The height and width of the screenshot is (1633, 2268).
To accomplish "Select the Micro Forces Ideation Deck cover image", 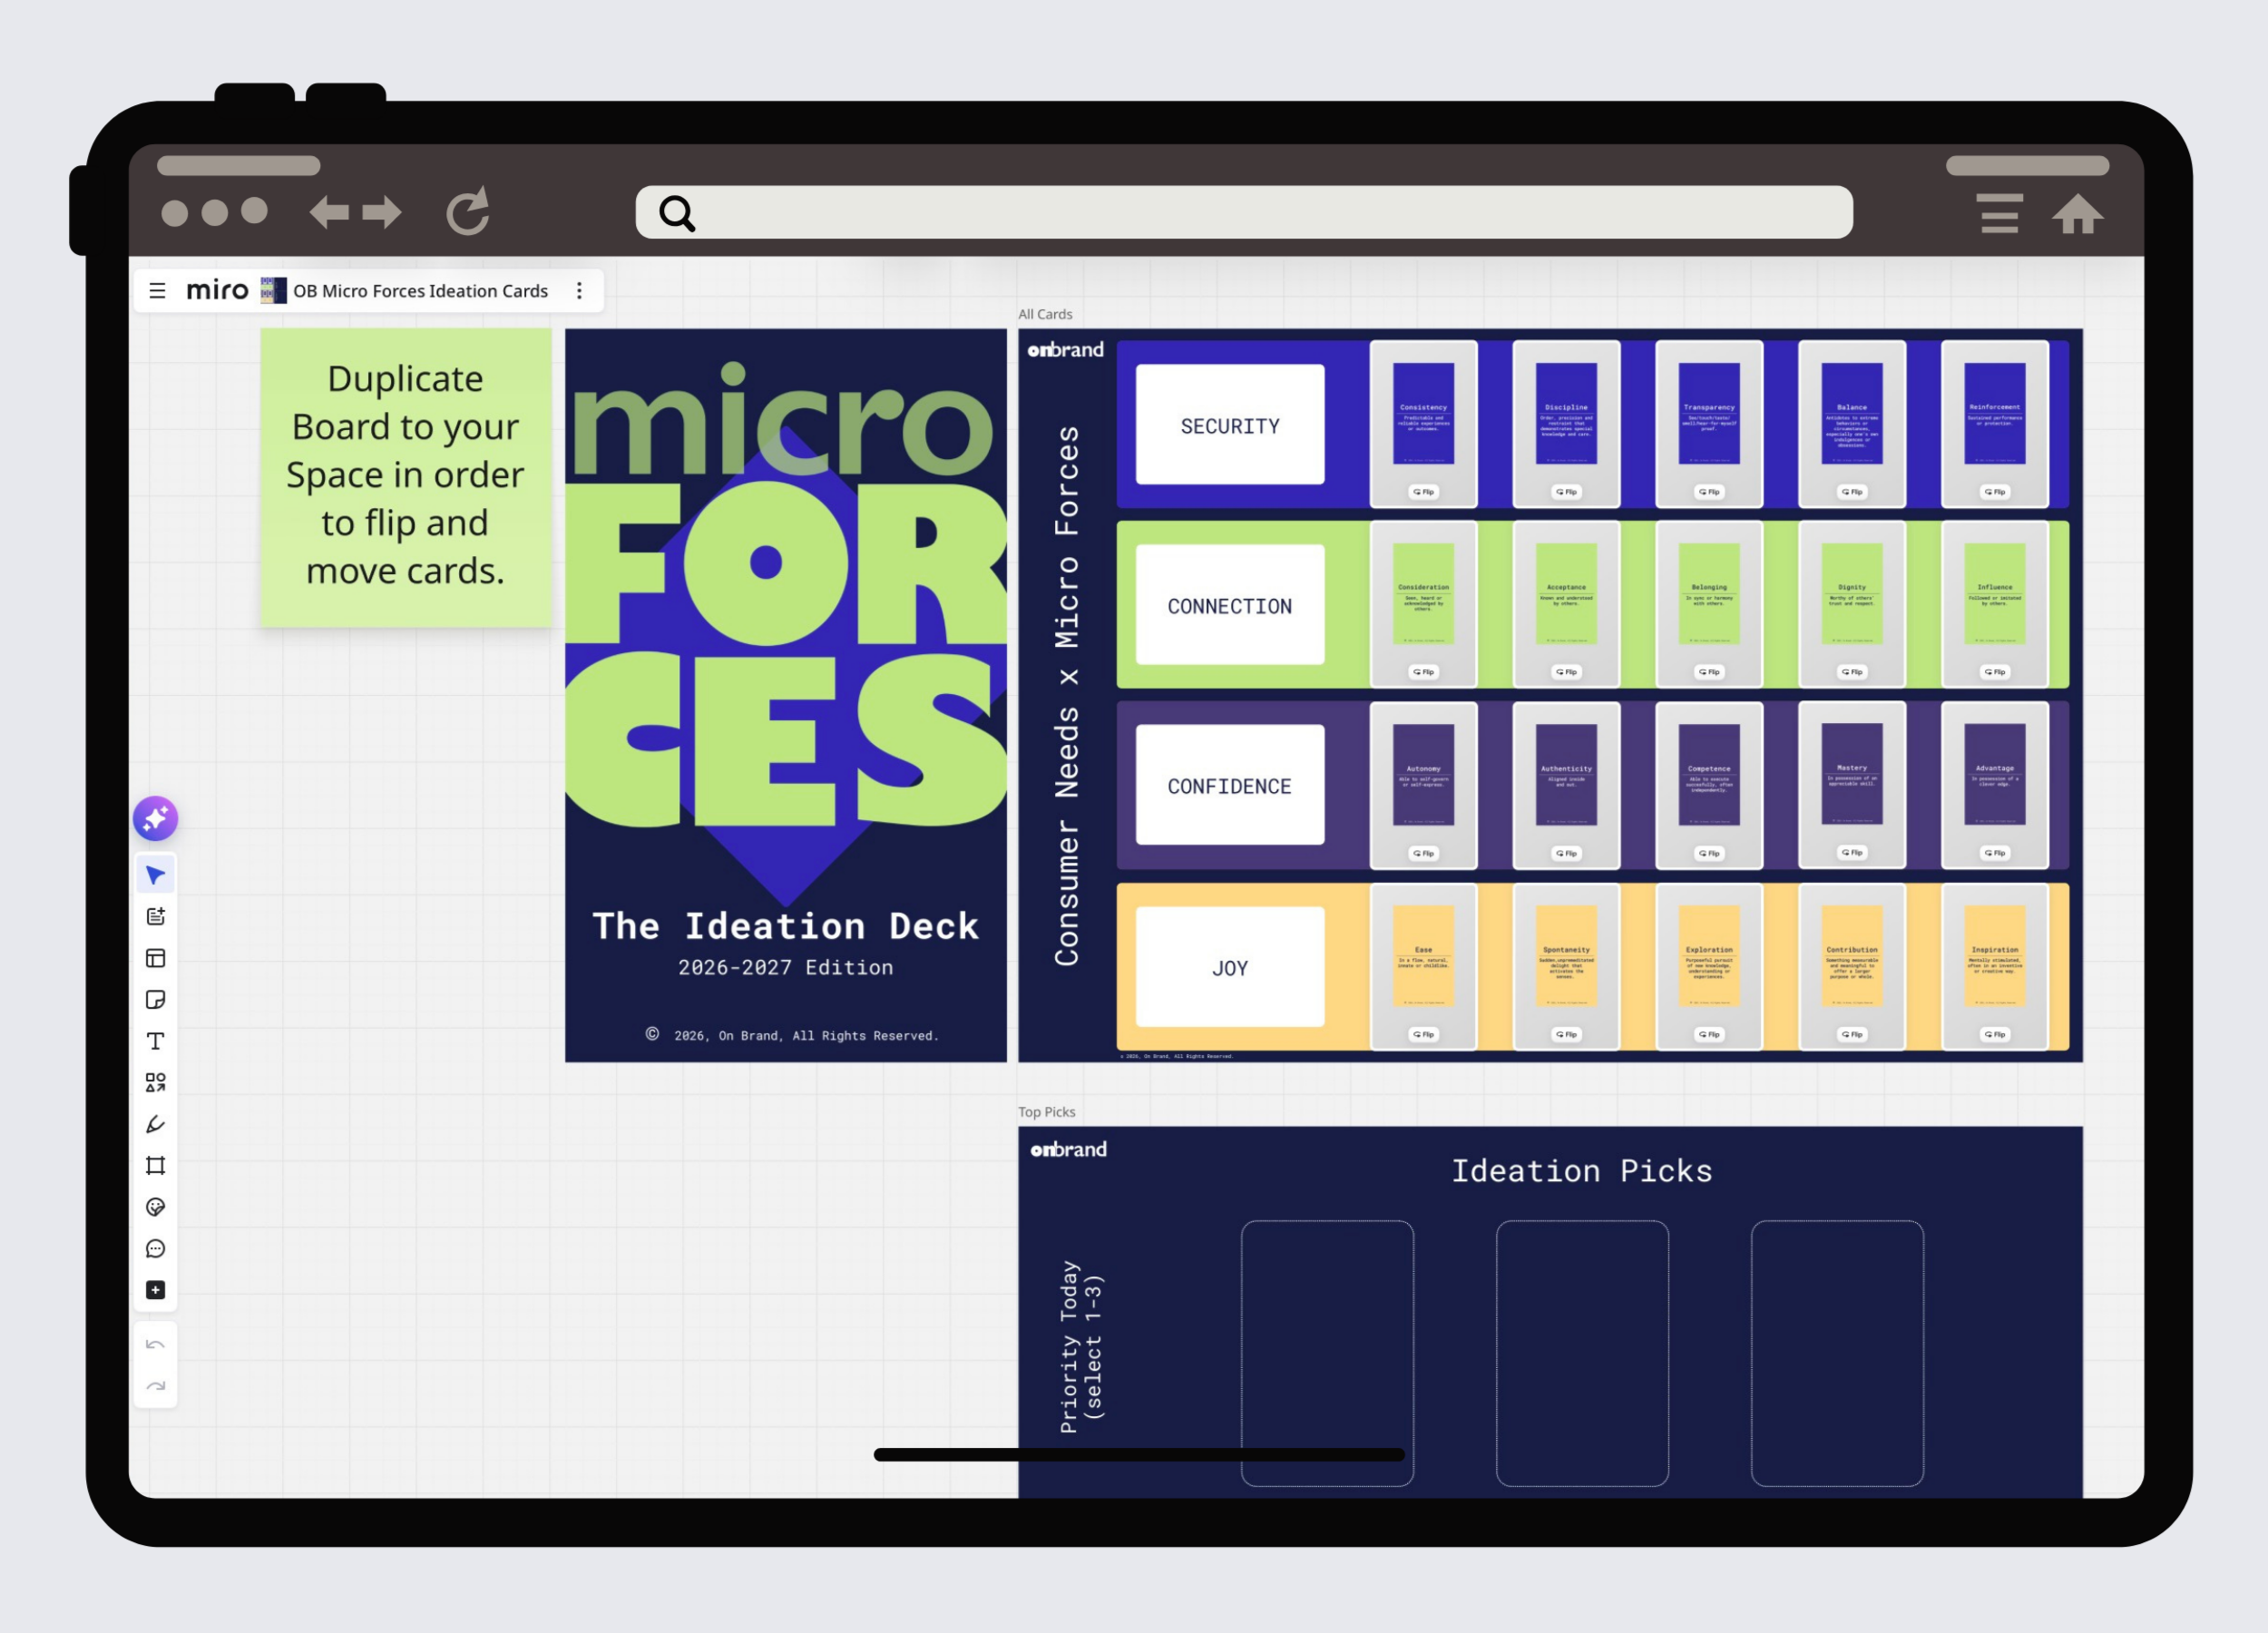I will tap(785, 694).
